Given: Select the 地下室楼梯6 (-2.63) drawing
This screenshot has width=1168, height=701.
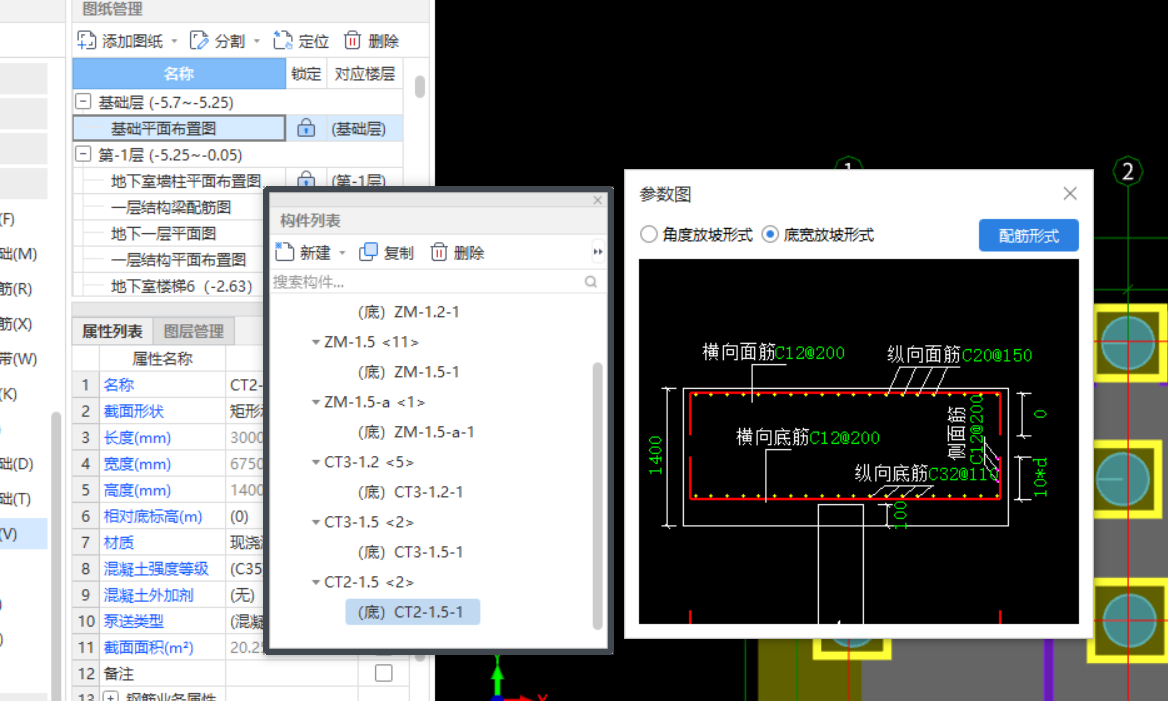Looking at the screenshot, I should click(x=181, y=285).
